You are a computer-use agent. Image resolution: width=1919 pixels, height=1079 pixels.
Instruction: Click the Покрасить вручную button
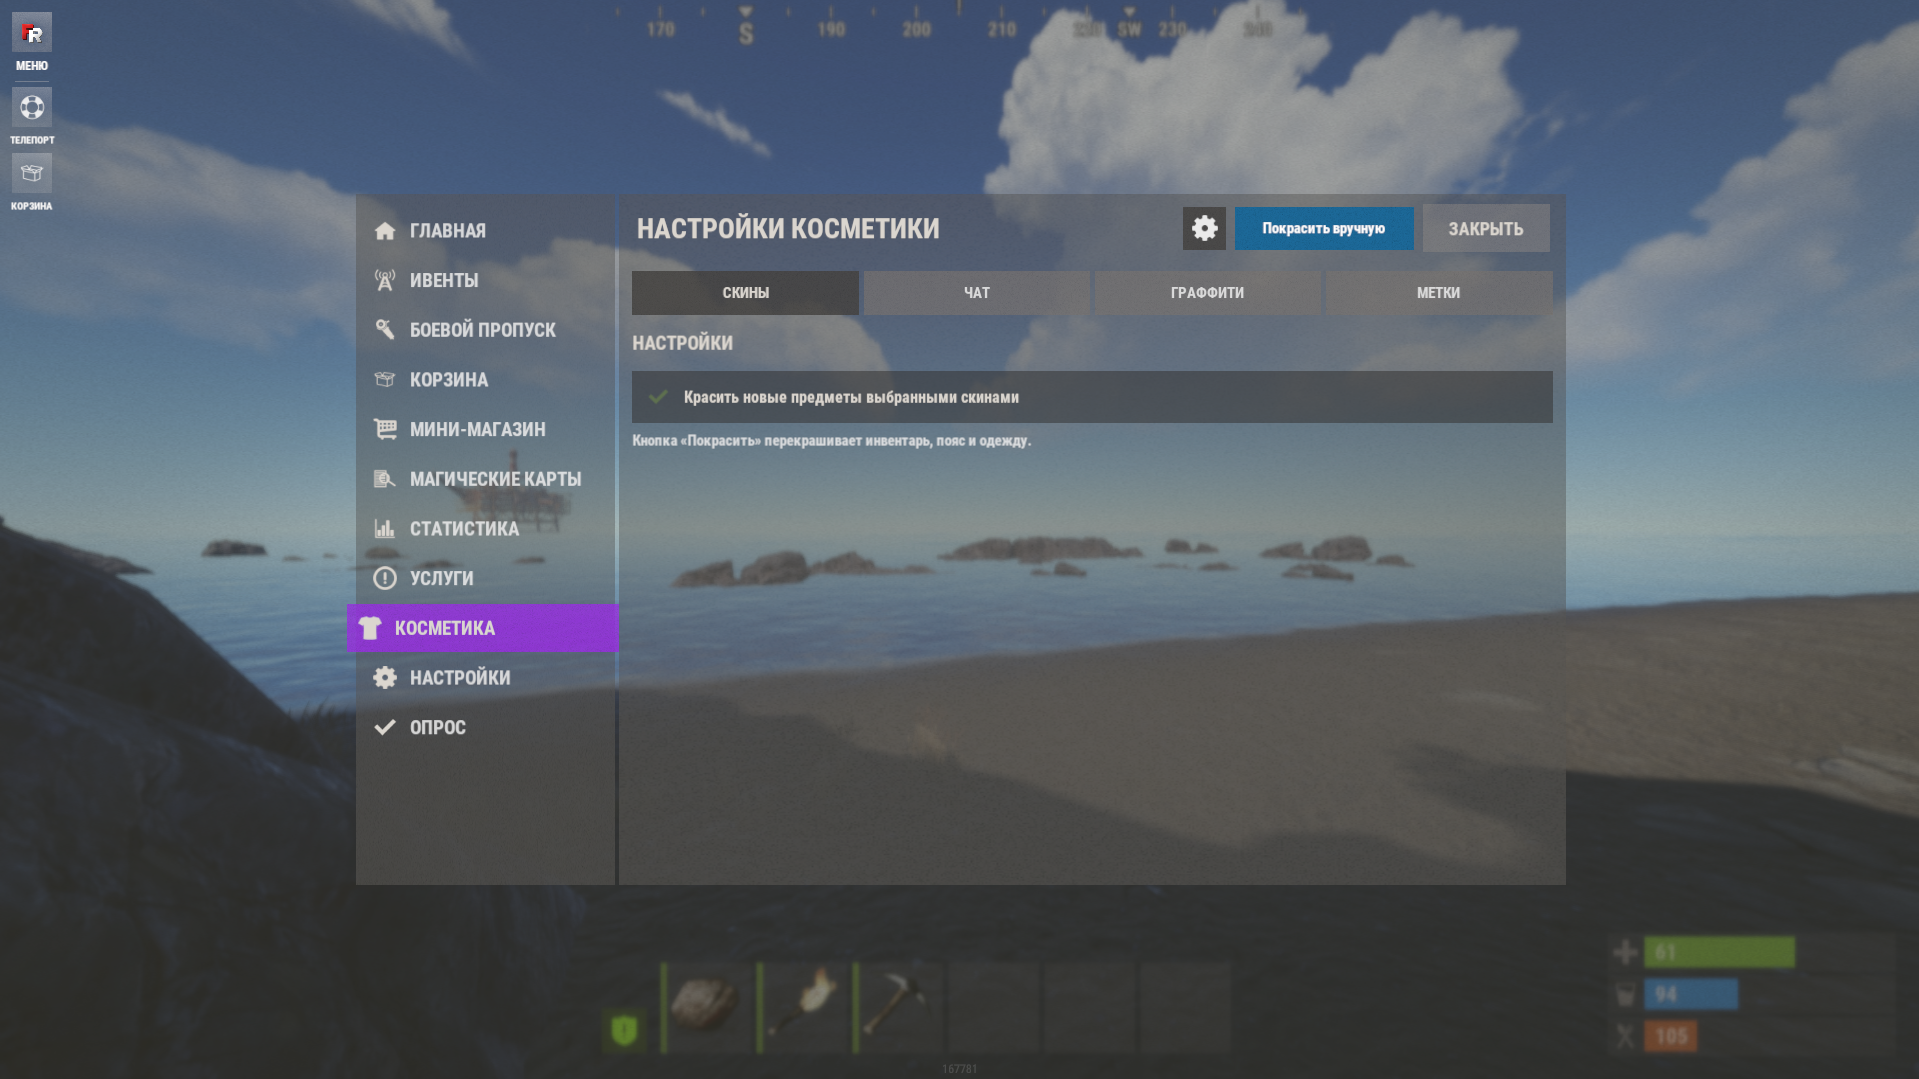pos(1323,229)
